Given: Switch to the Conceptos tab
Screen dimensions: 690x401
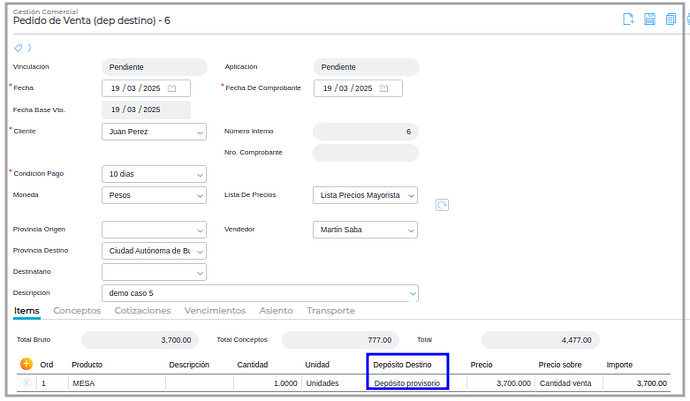Looking at the screenshot, I should pyautogui.click(x=77, y=311).
